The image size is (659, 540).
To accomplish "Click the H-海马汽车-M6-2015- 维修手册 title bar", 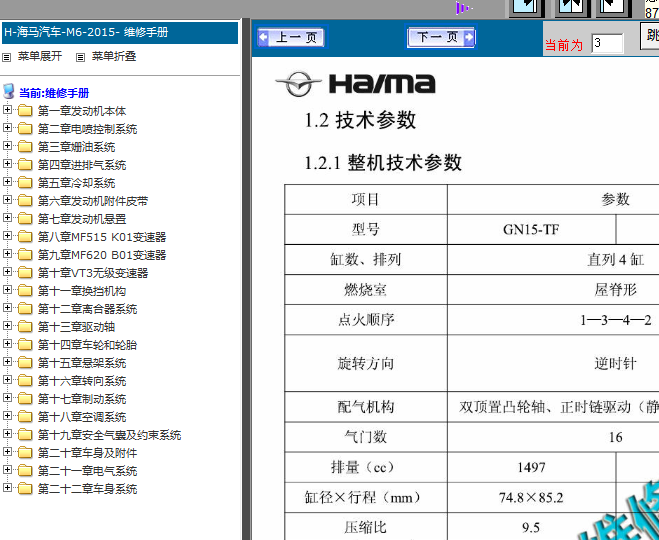I will point(120,33).
